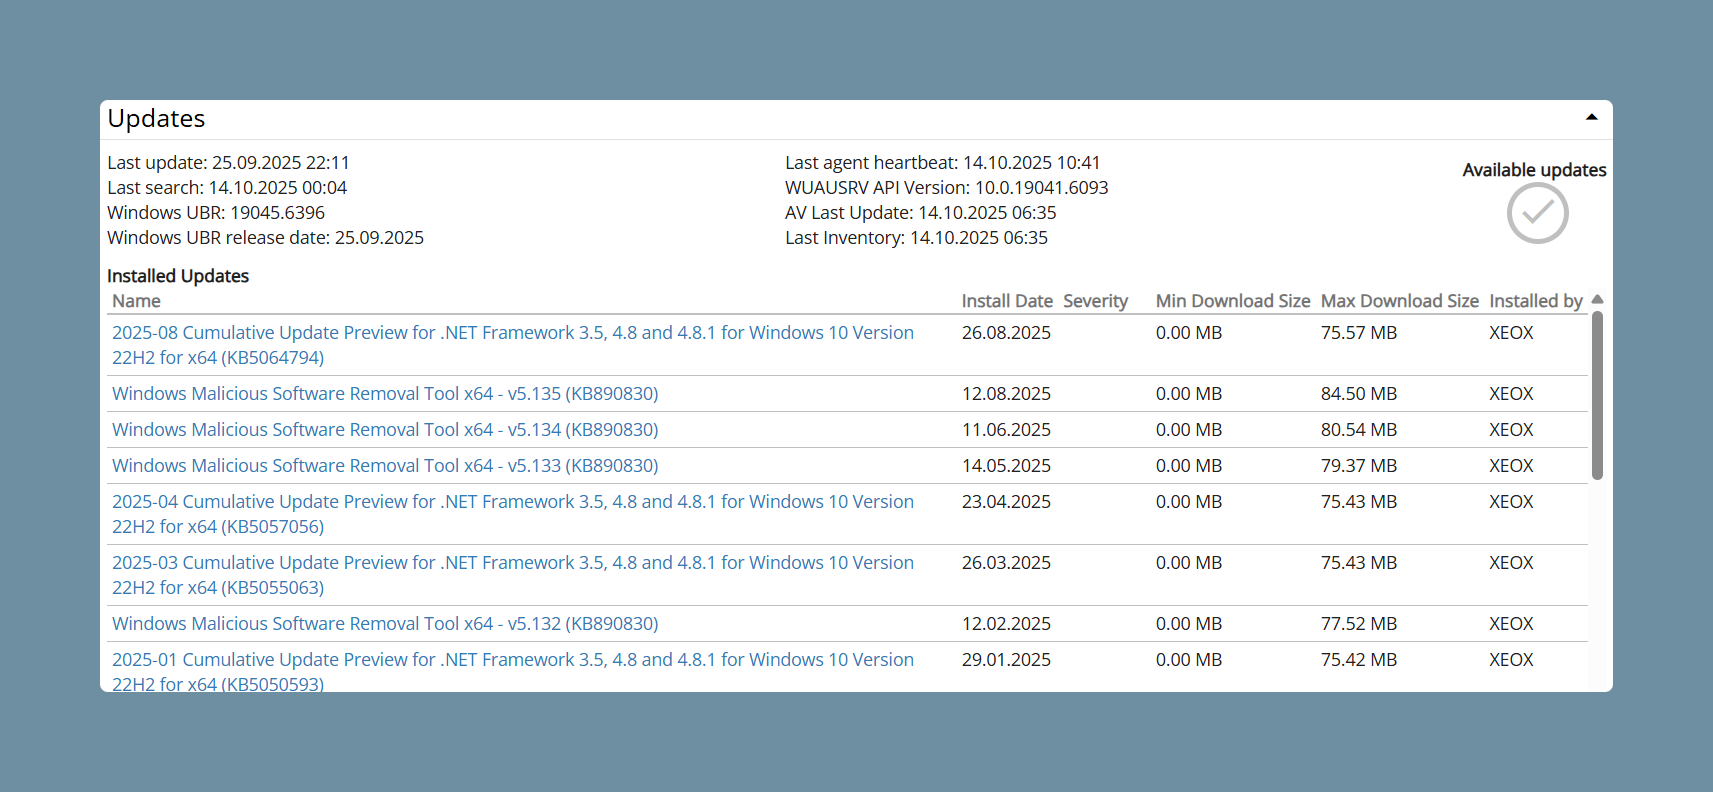Open the KB5057056 2025-04 Cumulative Update link

coord(513,514)
